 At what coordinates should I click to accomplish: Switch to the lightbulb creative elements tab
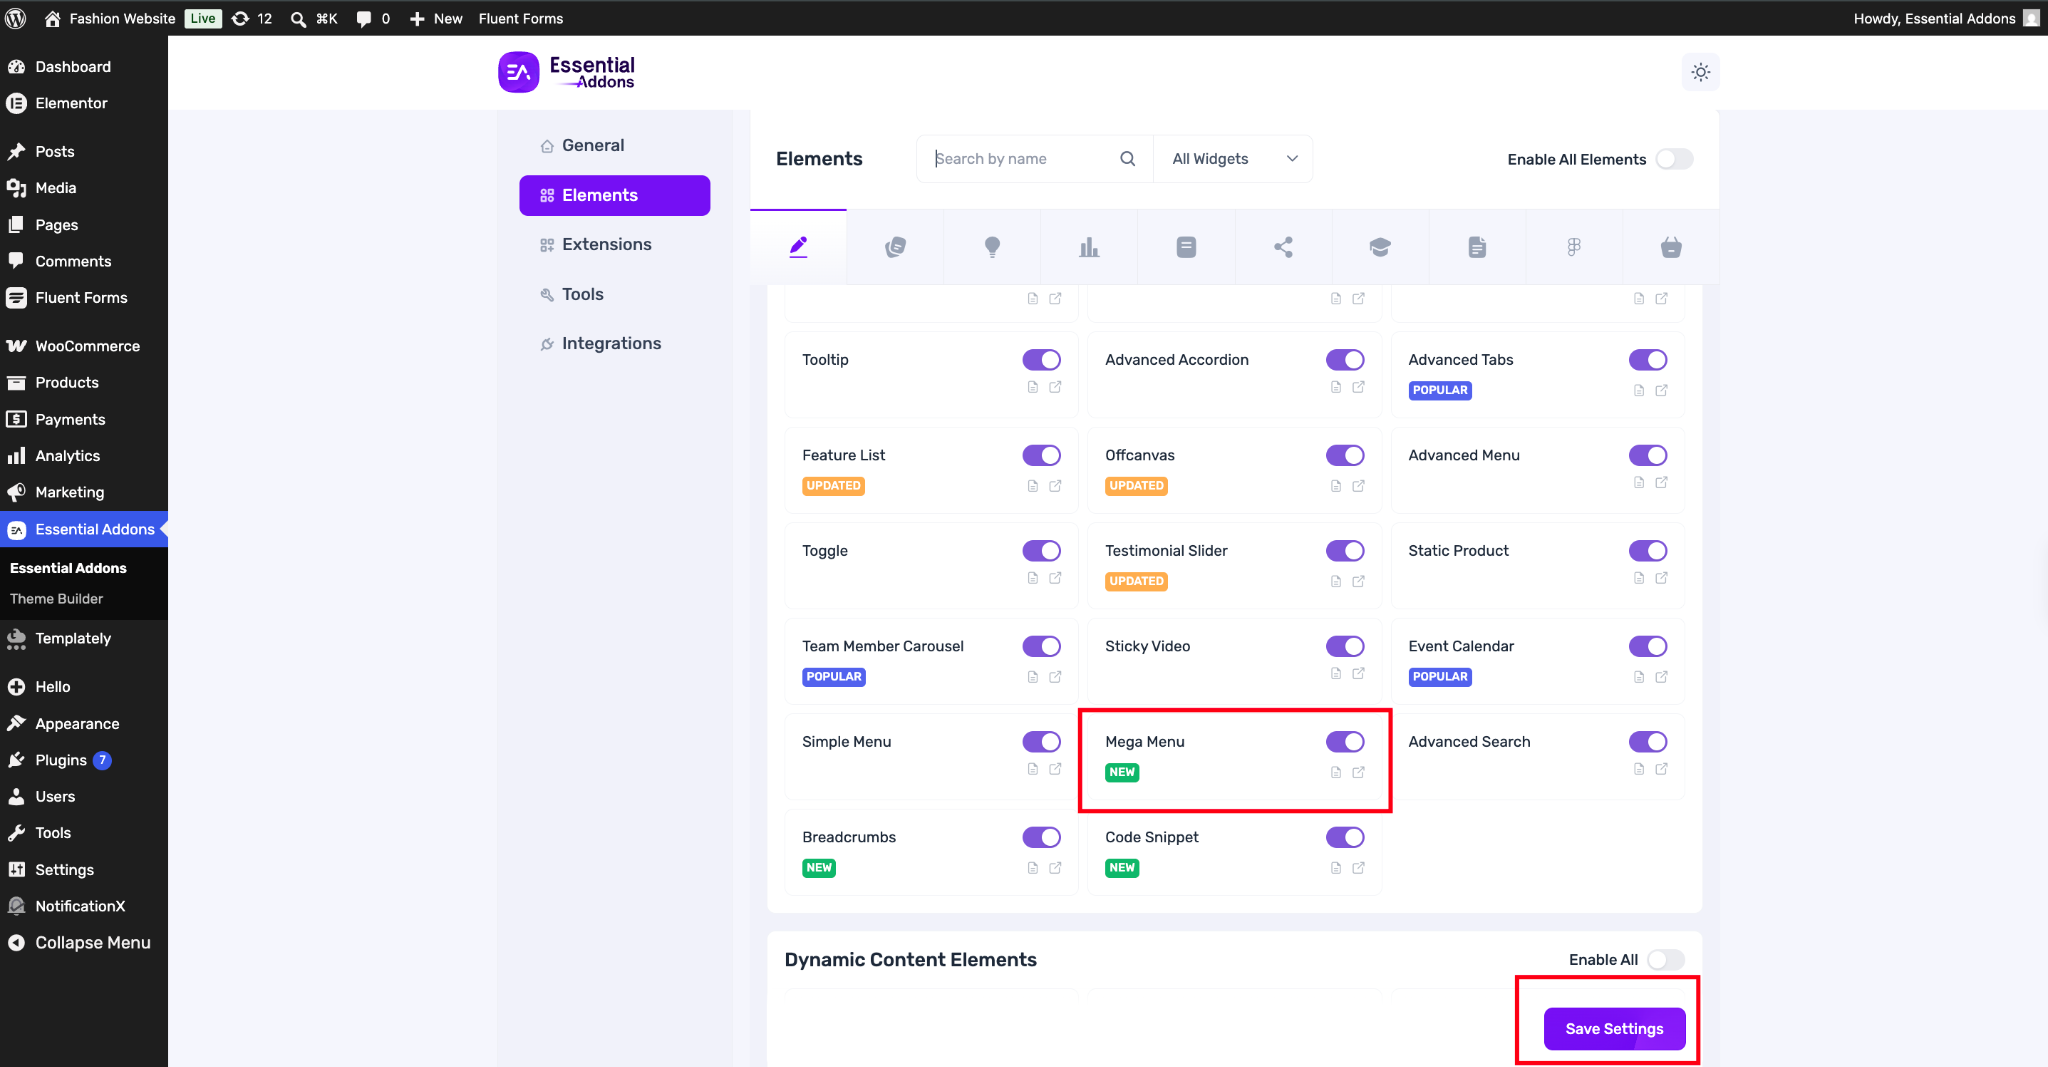coord(992,247)
